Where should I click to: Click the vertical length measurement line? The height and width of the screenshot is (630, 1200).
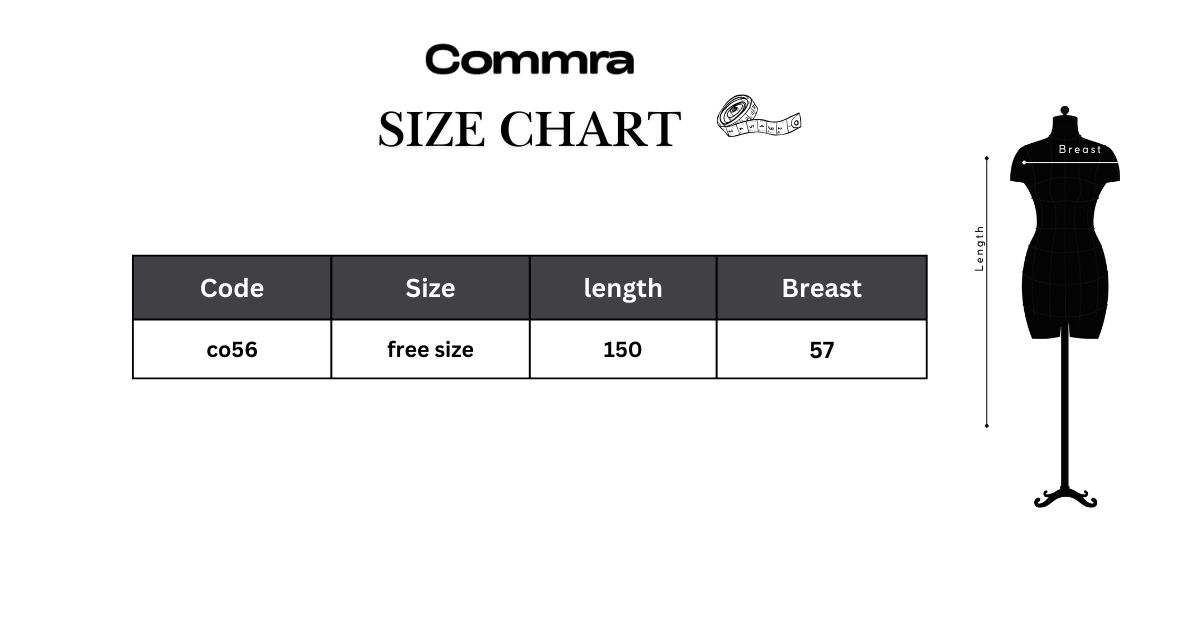[987, 292]
